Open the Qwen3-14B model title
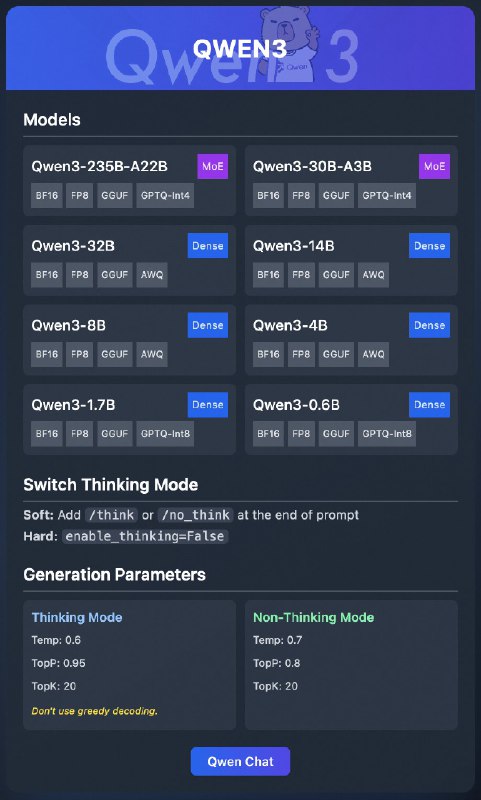Screen dimensions: 481x800 click(294, 246)
